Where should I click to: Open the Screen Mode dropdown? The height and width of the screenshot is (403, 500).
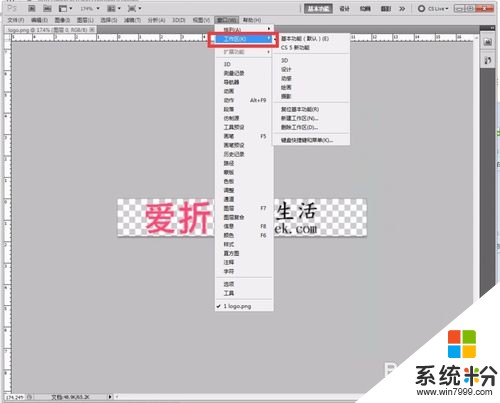[x=134, y=8]
